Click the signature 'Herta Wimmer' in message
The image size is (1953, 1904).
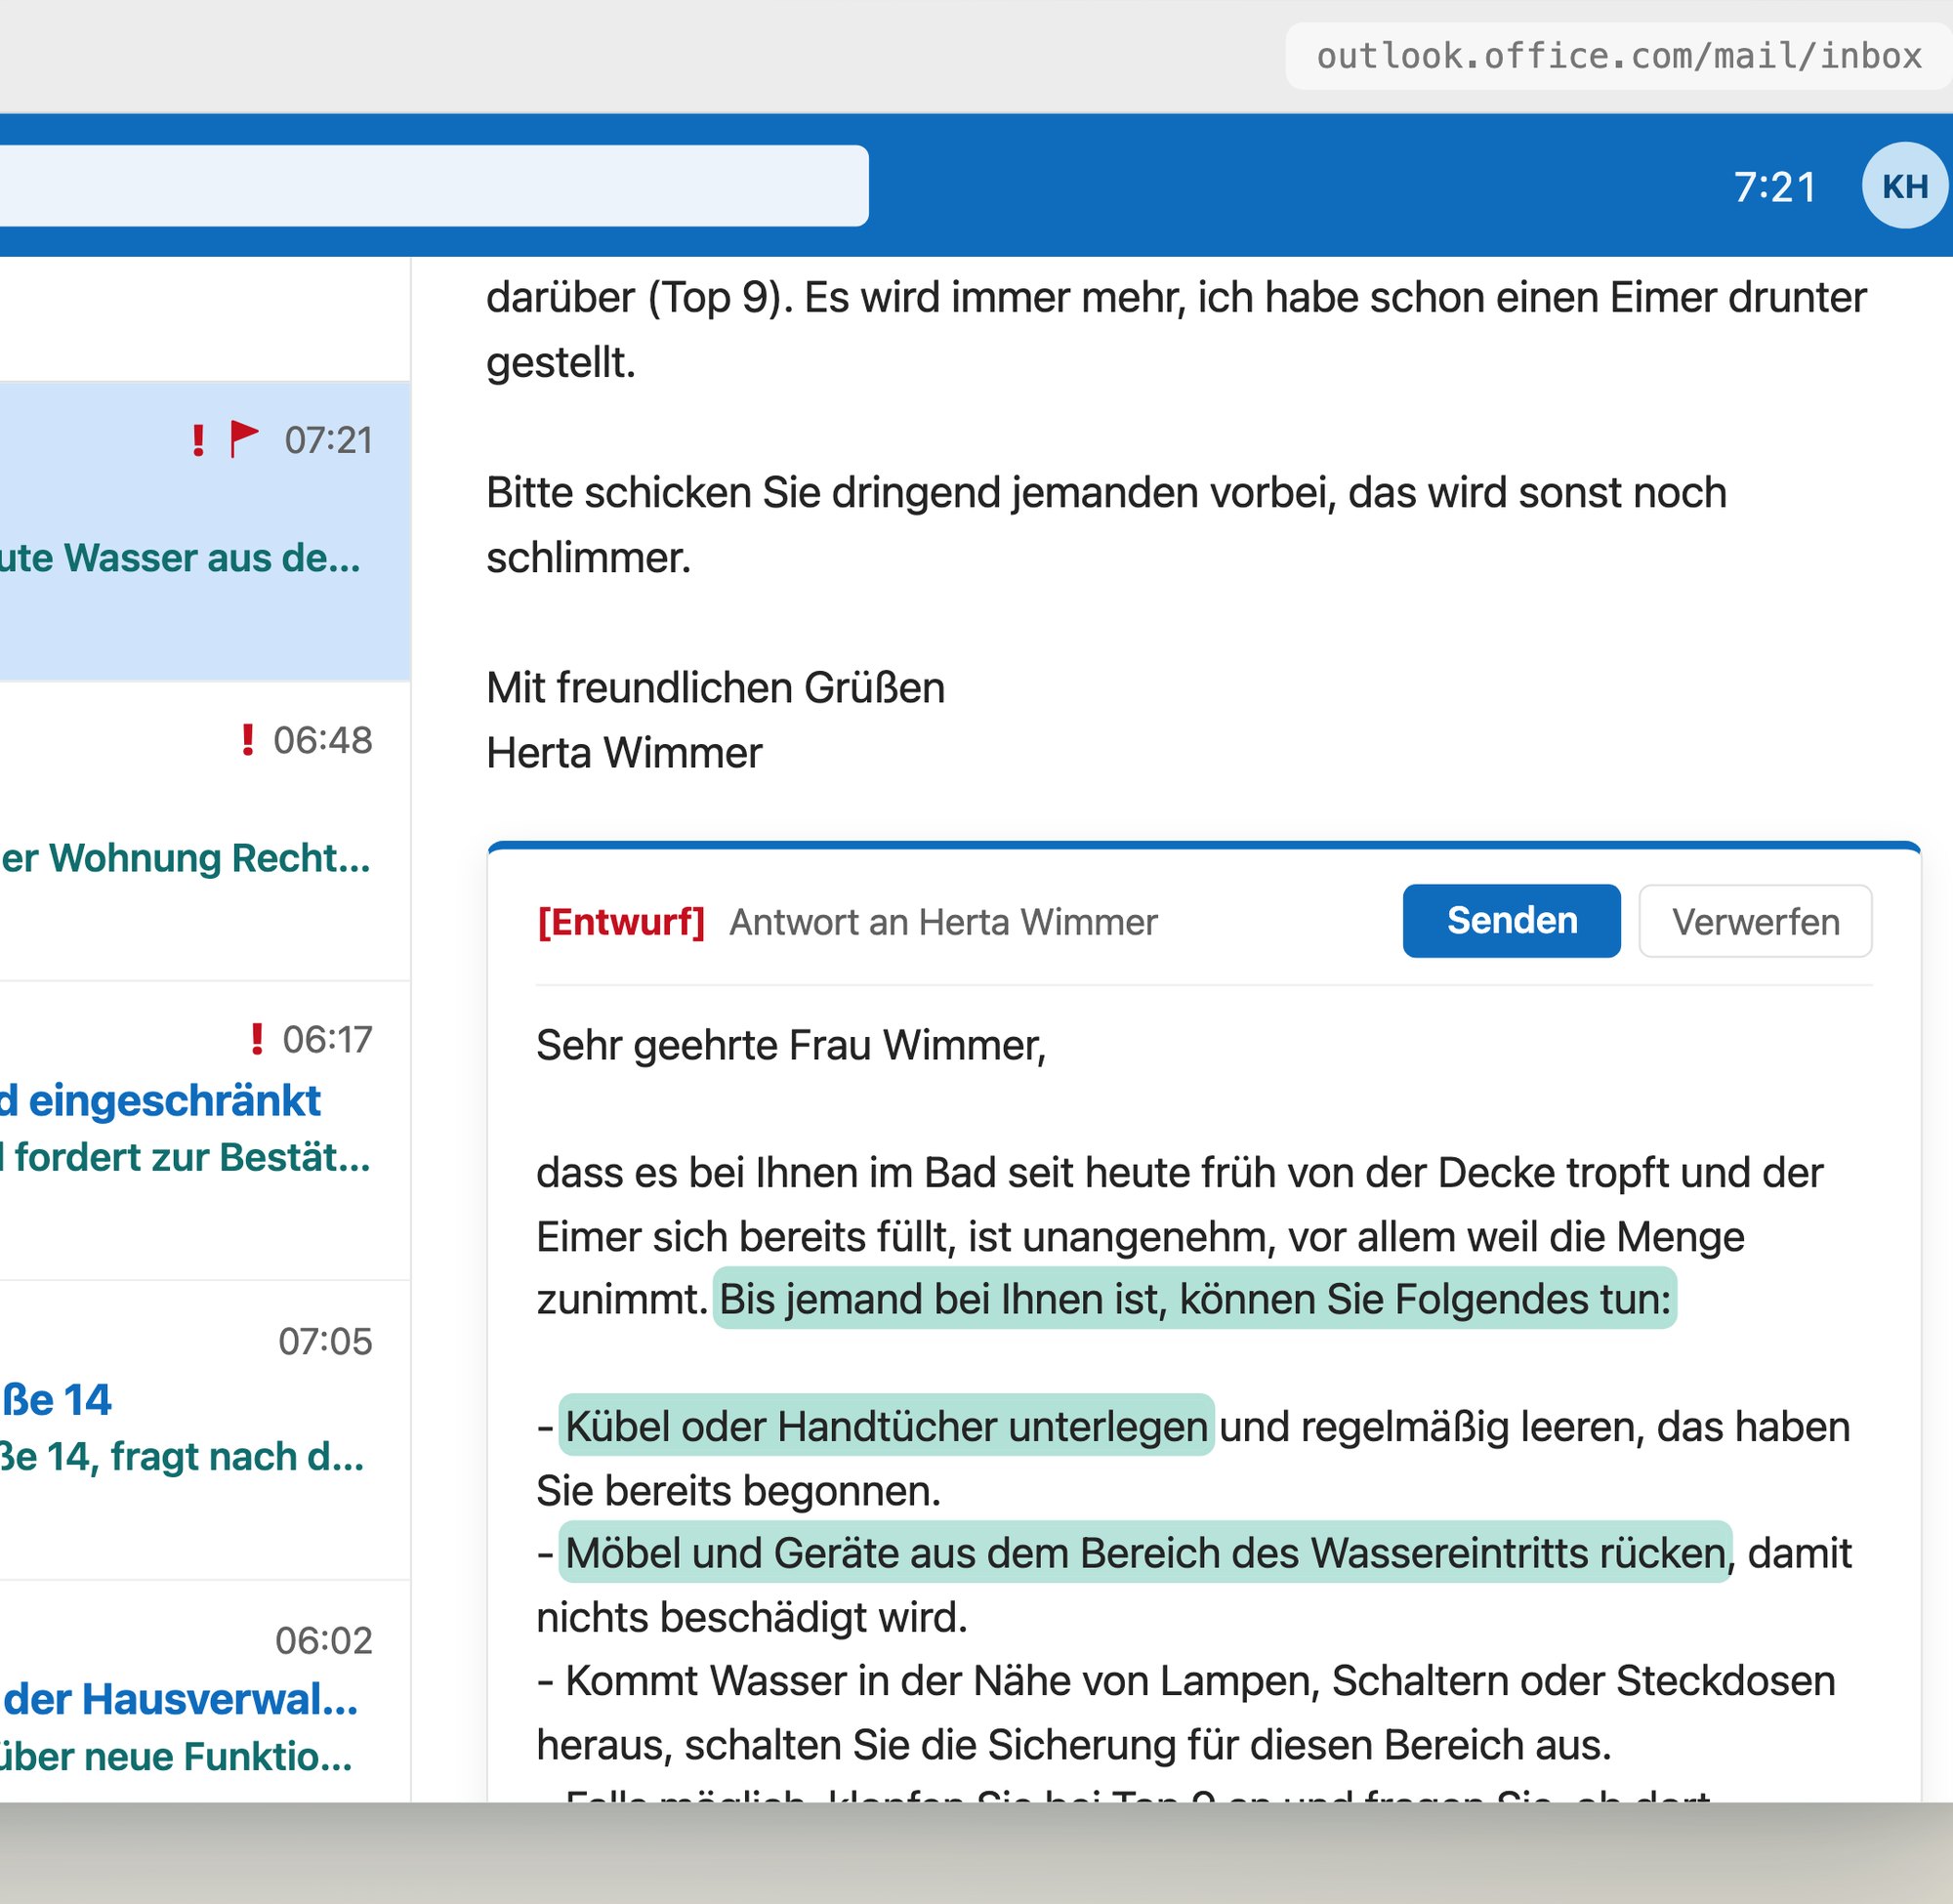click(624, 753)
